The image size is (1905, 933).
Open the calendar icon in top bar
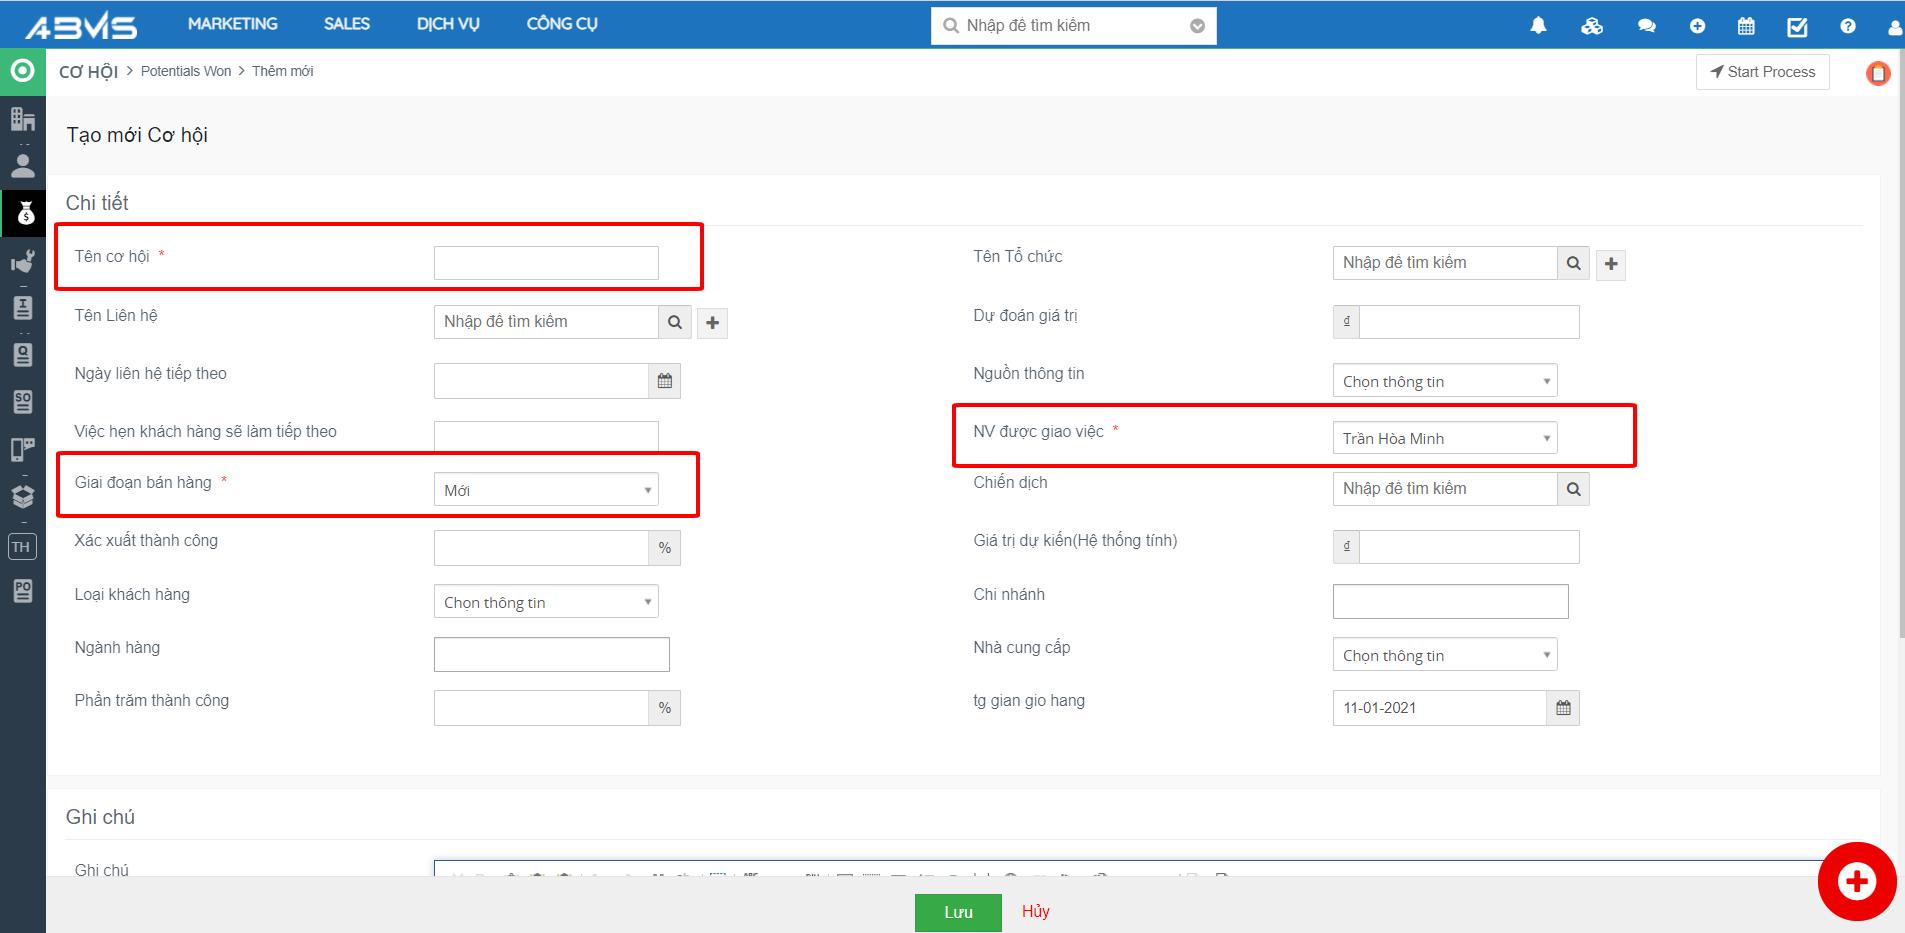click(1746, 26)
